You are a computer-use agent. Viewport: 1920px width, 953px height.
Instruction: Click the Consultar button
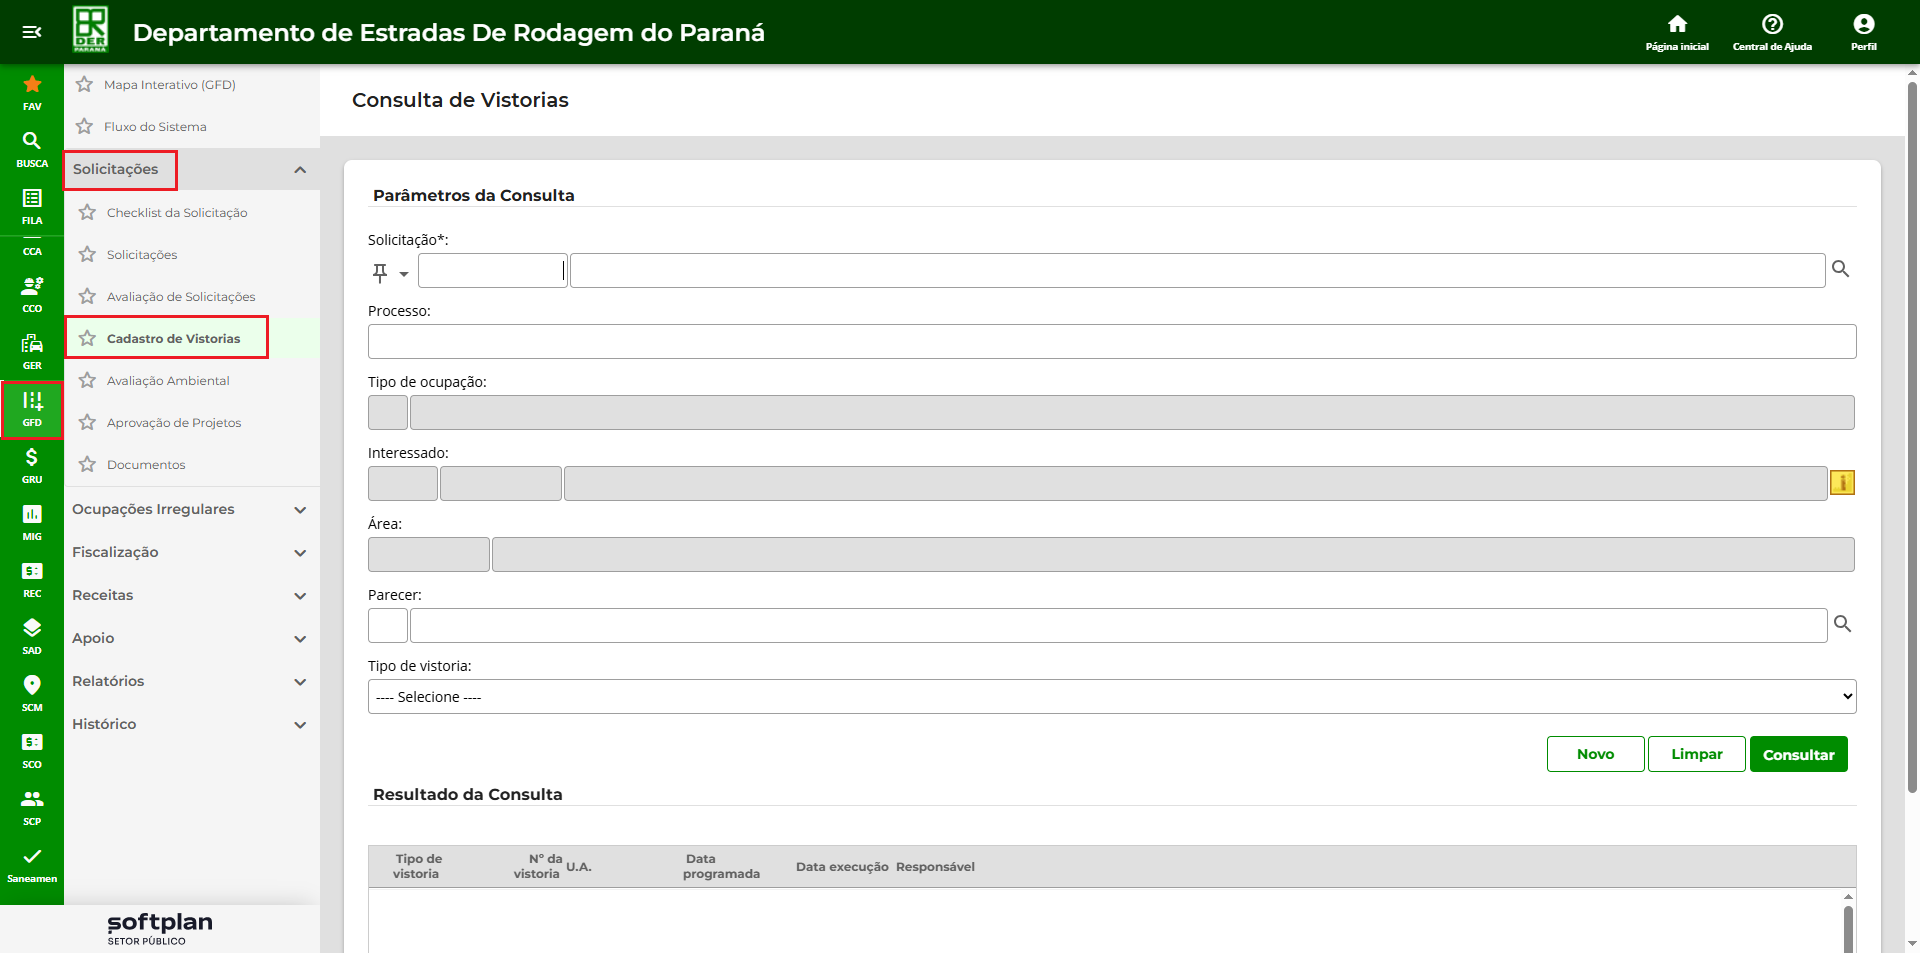click(1798, 755)
